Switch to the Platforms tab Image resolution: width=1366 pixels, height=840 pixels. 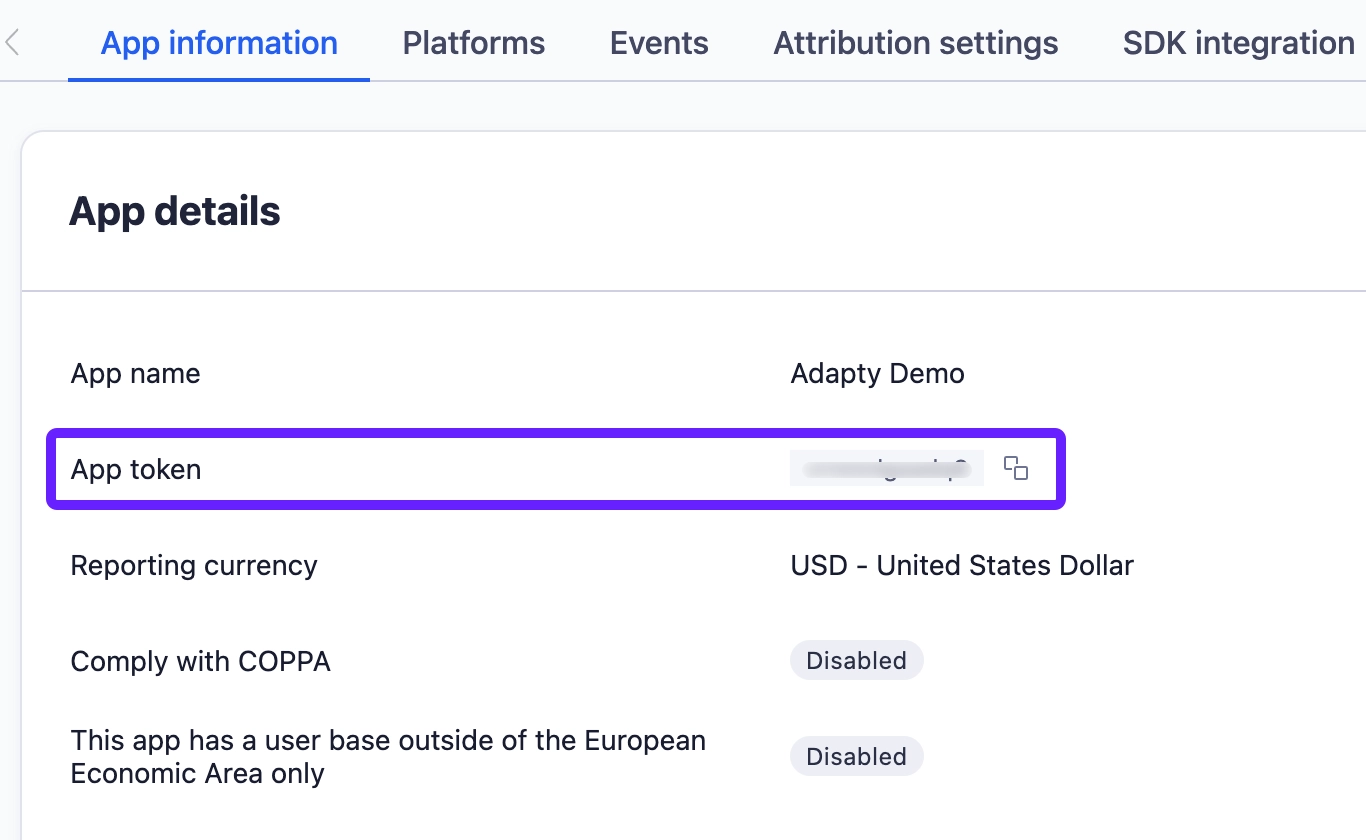coord(473,43)
